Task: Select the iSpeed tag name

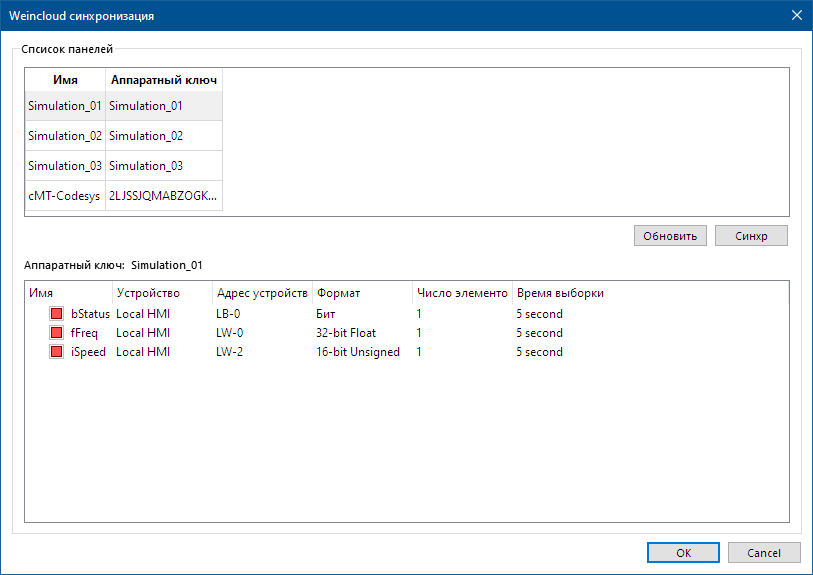Action: point(88,352)
